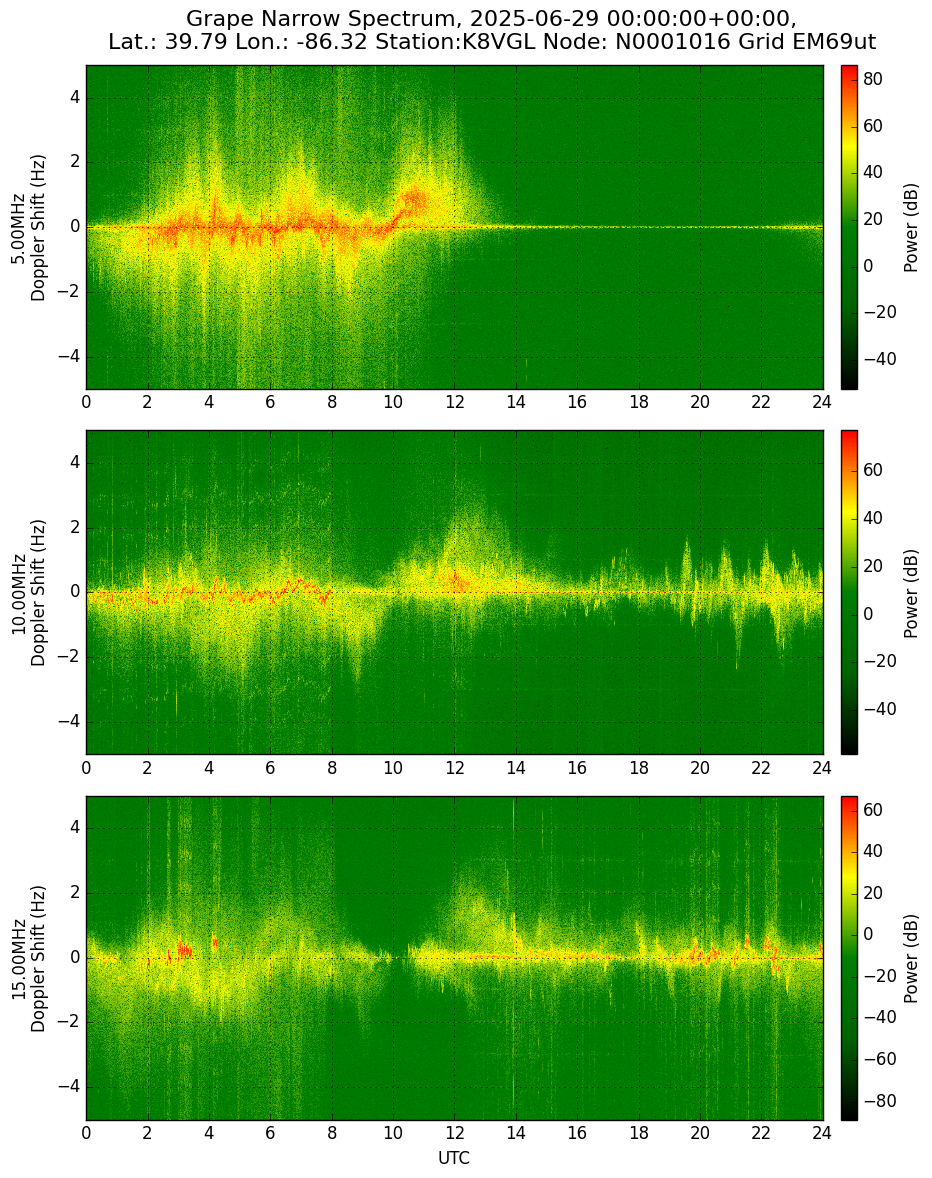This screenshot has height=1178, width=932.
Task: Click the Power (dB) label of the bottom colorbar
Action: pos(910,958)
